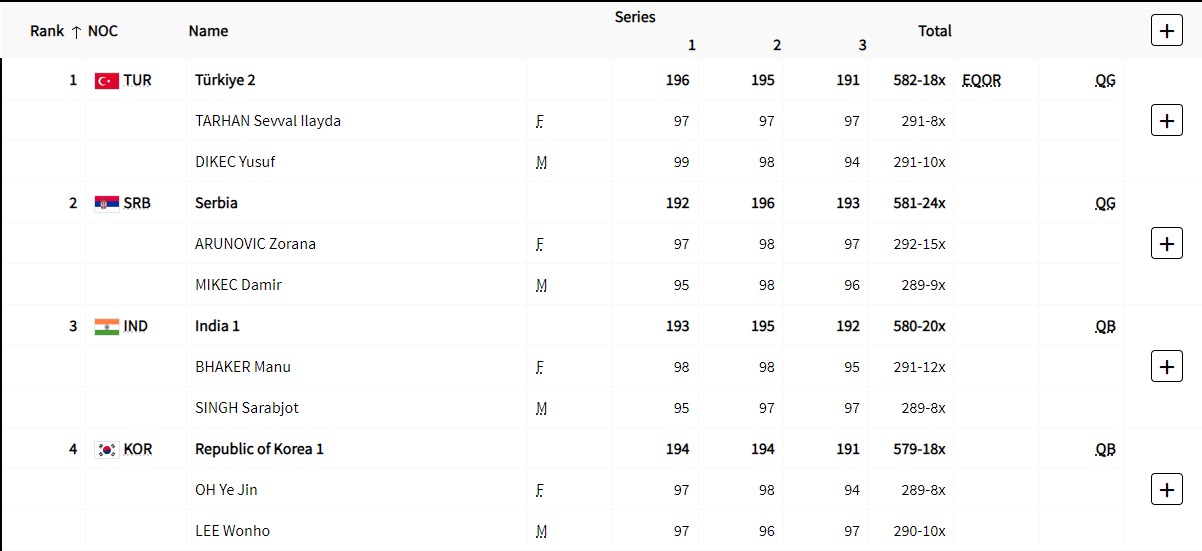The width and height of the screenshot is (1202, 551).
Task: Expand India 1 team details plus button
Action: pos(1166,367)
